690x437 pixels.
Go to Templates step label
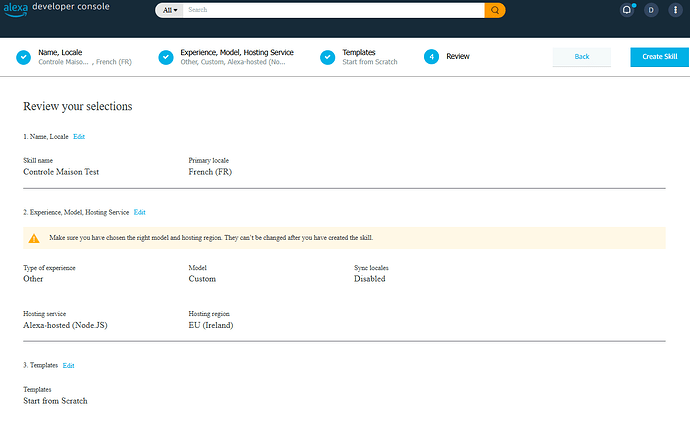pos(359,52)
